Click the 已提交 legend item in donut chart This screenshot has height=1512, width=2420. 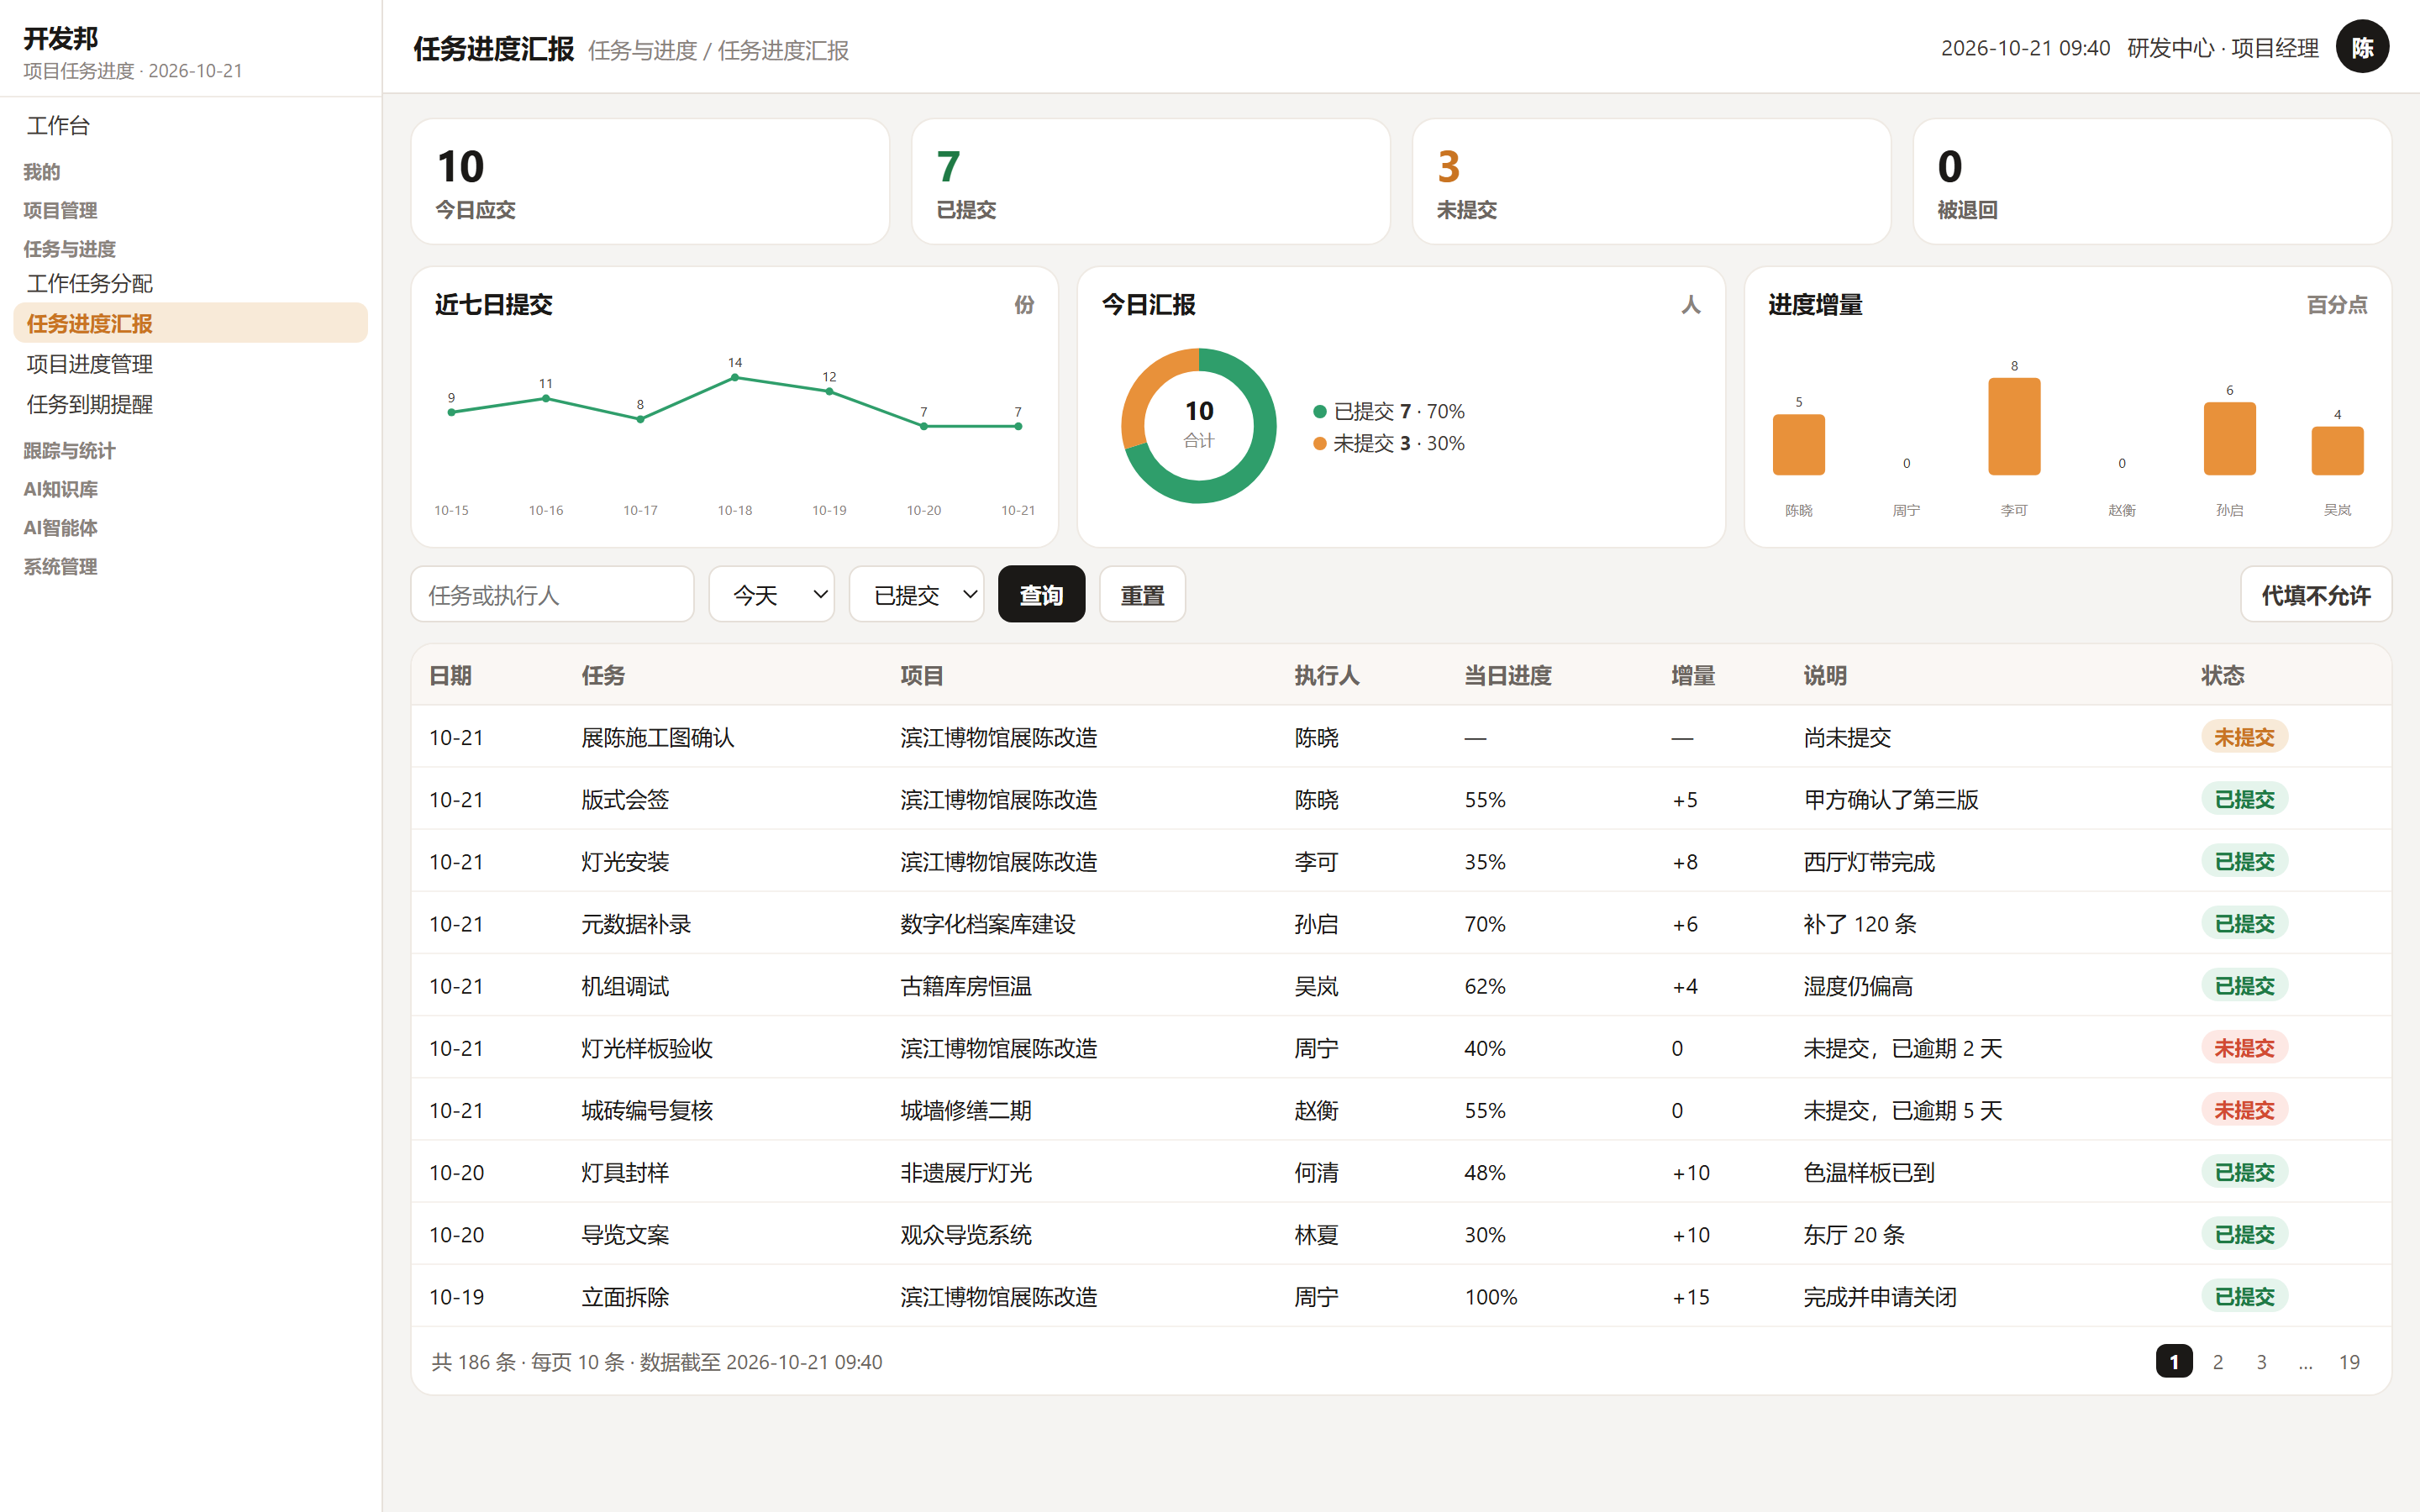1388,411
